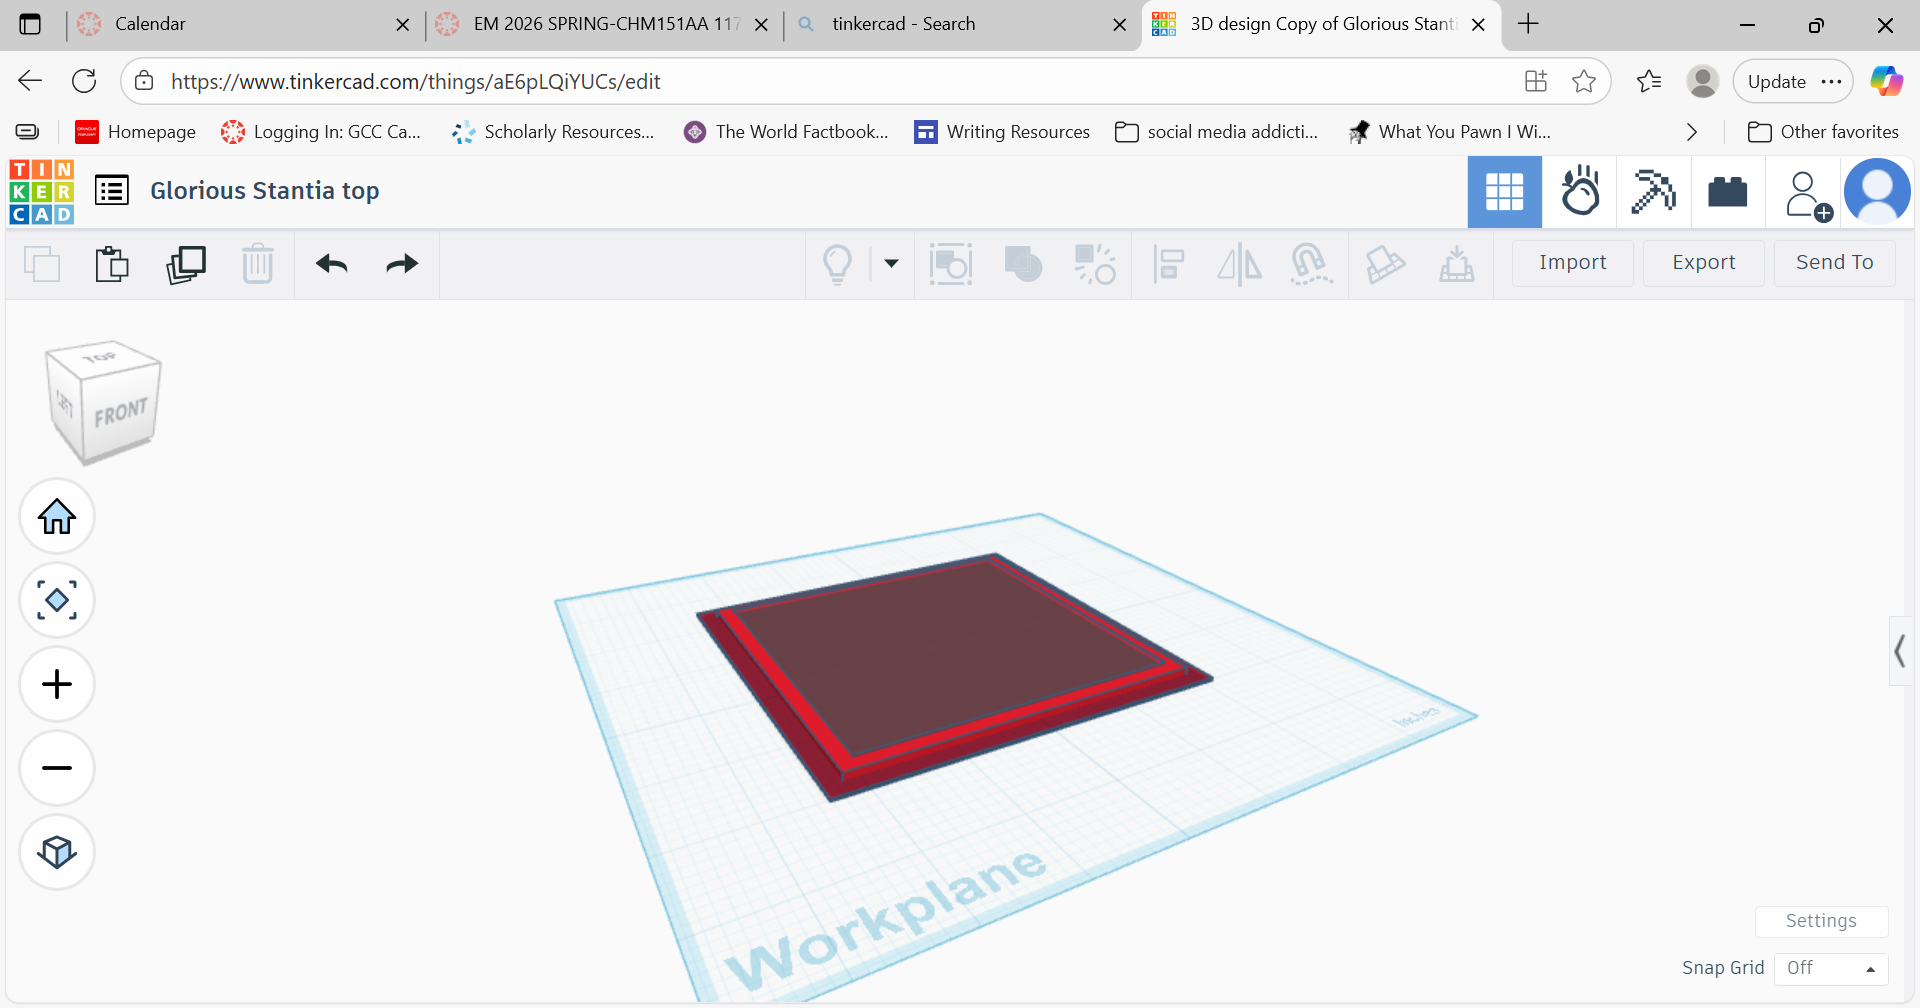Click the Copy tool icon

(41, 264)
